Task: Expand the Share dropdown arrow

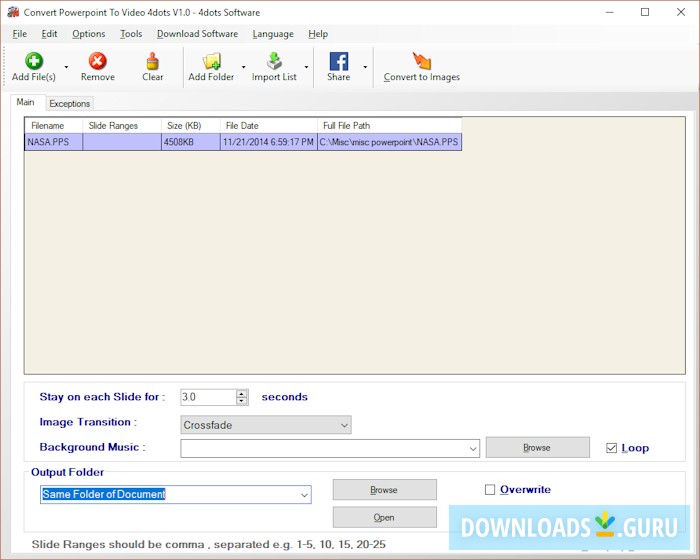Action: coord(365,67)
